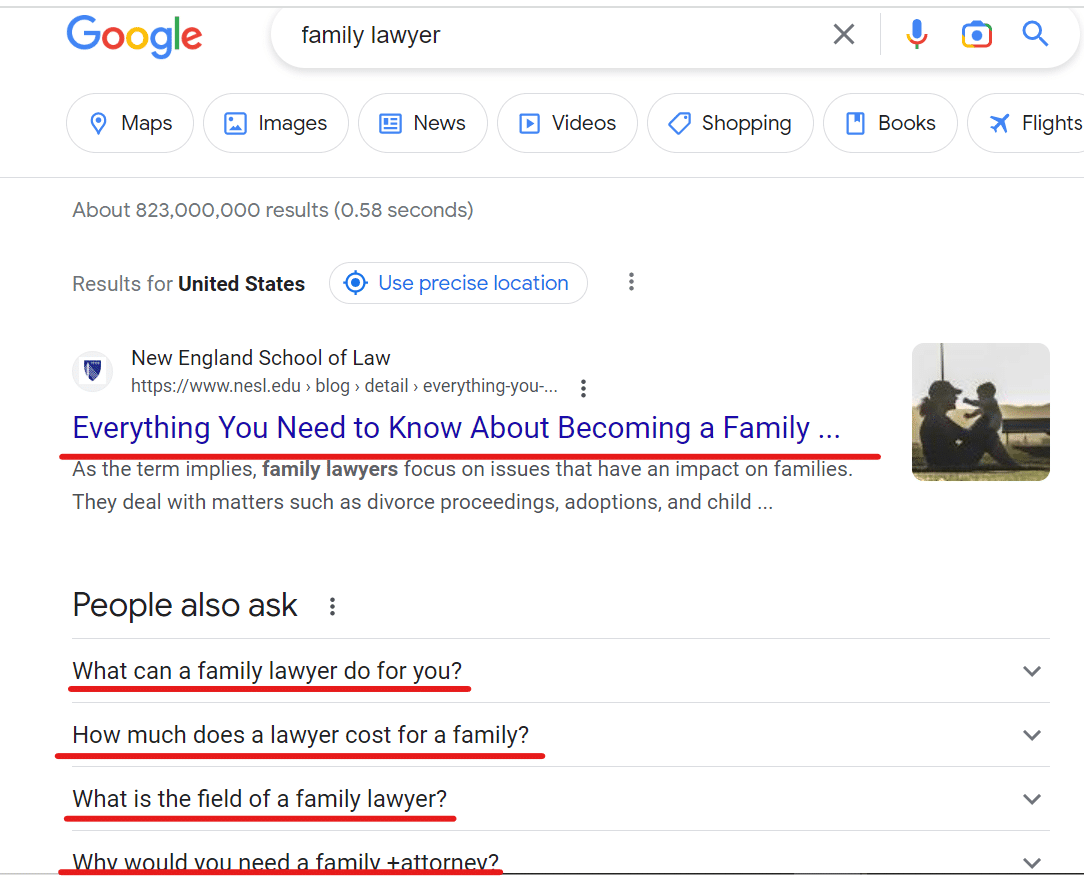
Task: Click the nesl.edu breadcrumb URL
Action: pyautogui.click(x=344, y=386)
